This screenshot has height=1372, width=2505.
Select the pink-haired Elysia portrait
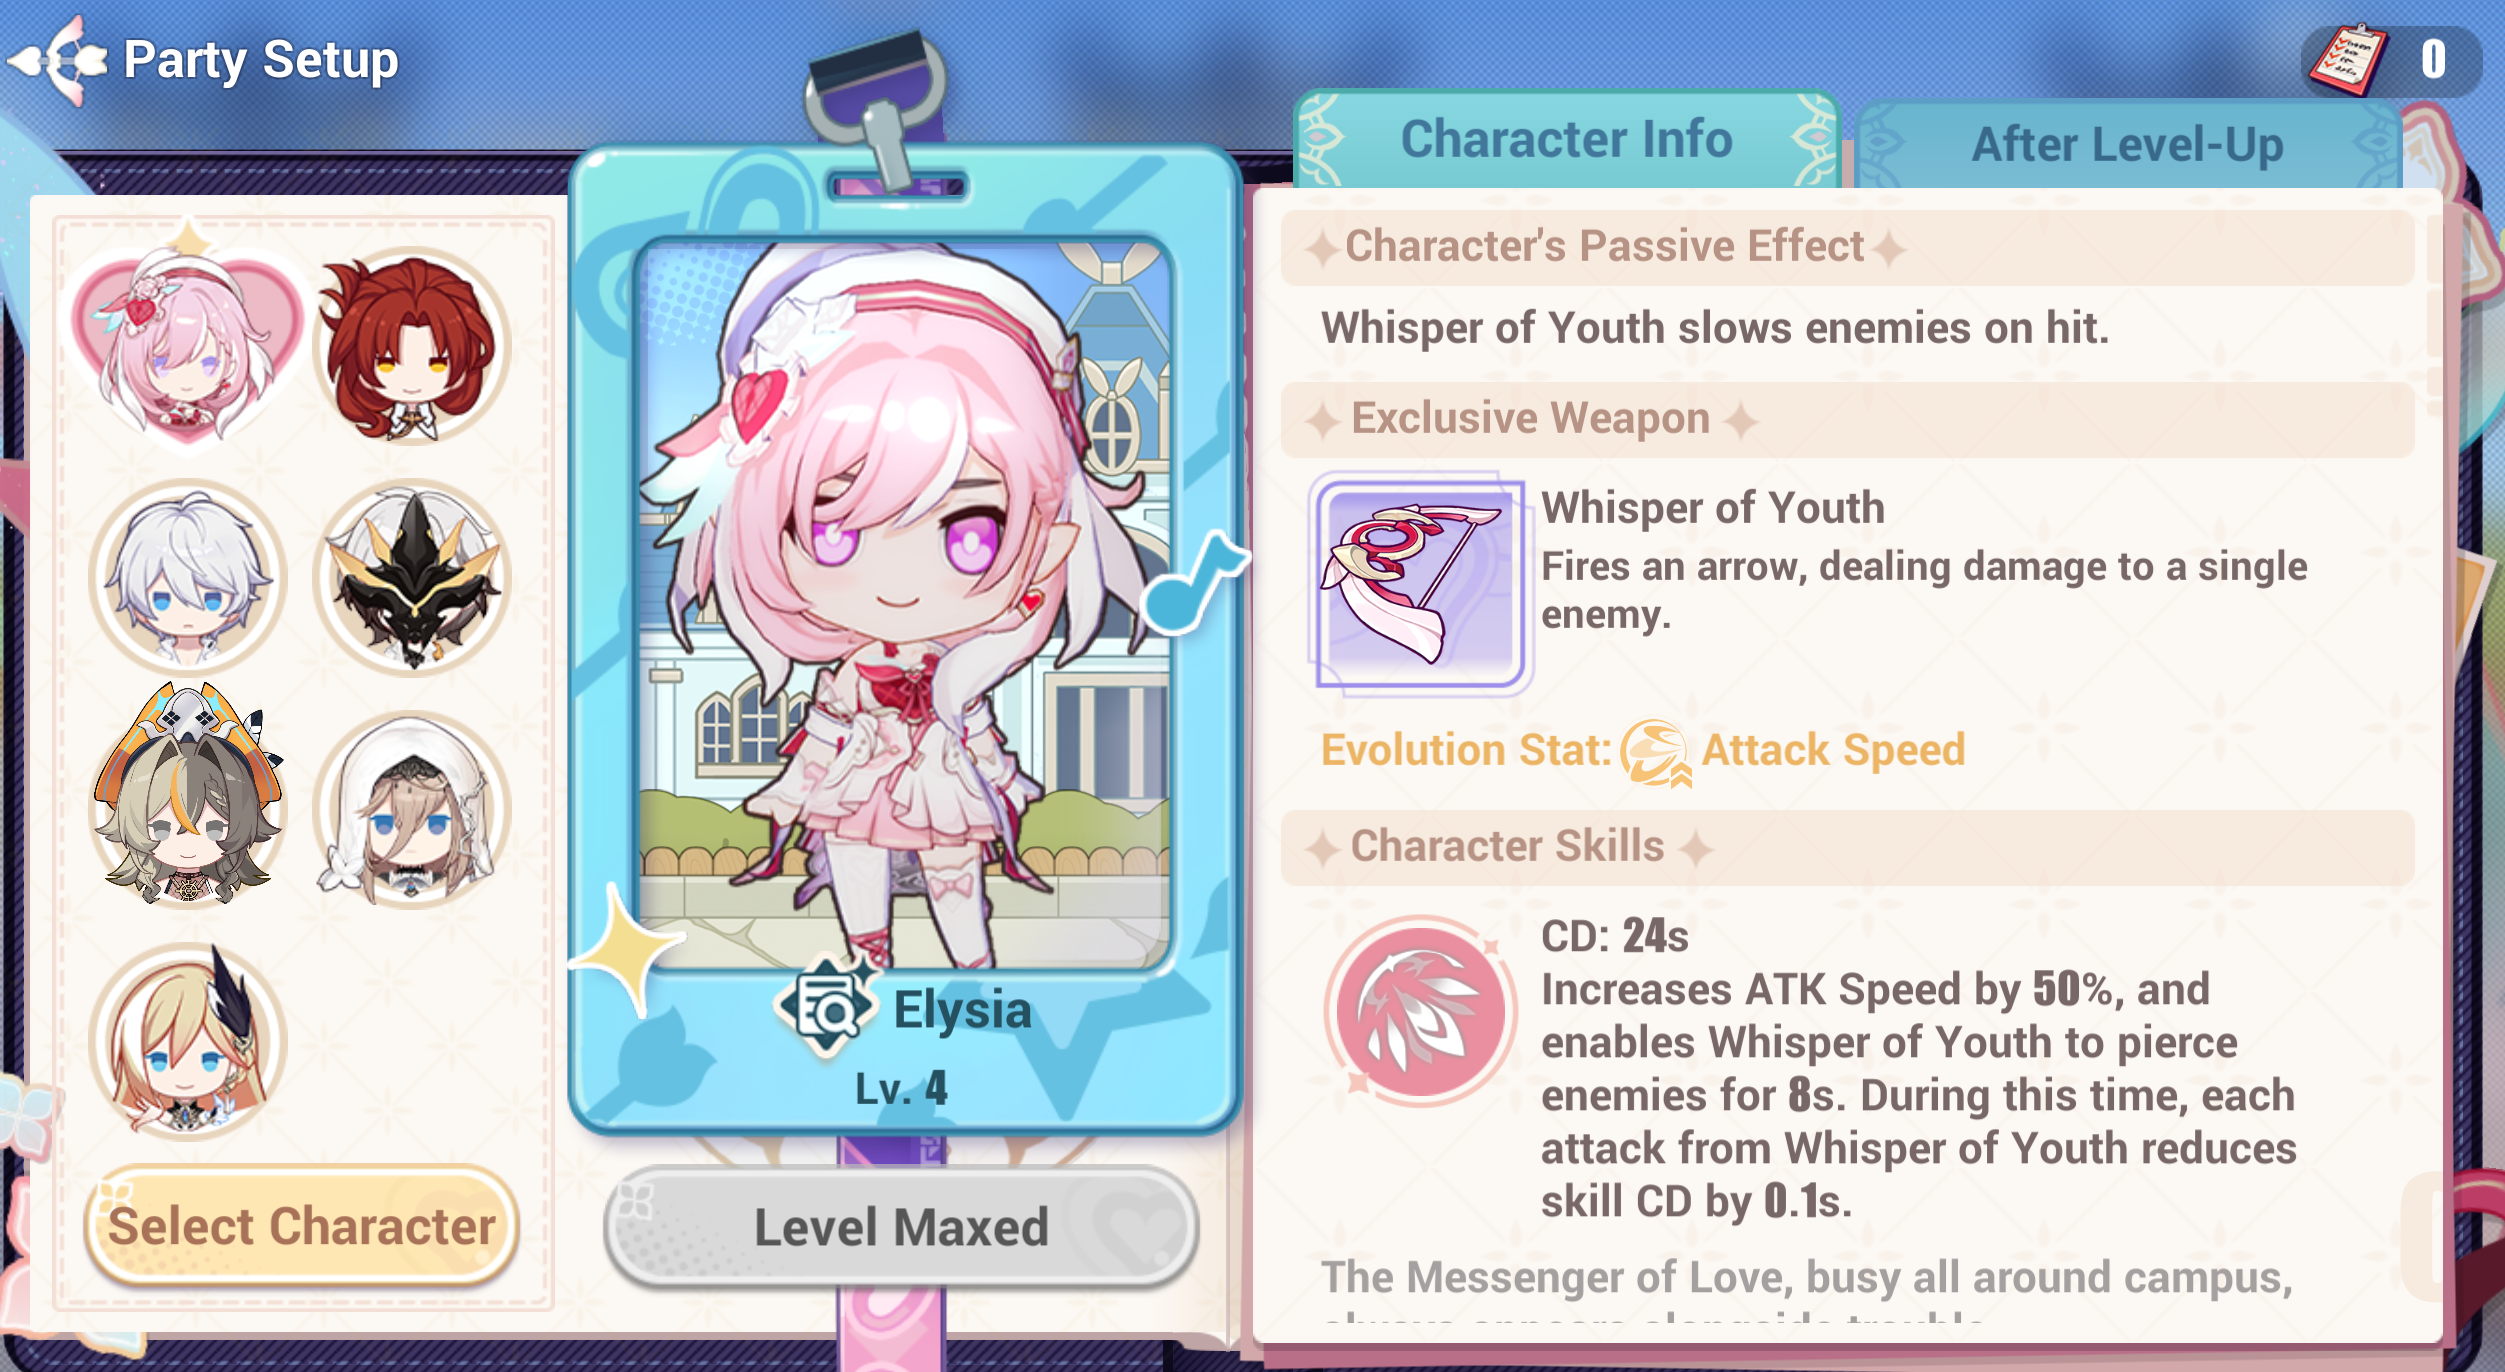(x=187, y=346)
